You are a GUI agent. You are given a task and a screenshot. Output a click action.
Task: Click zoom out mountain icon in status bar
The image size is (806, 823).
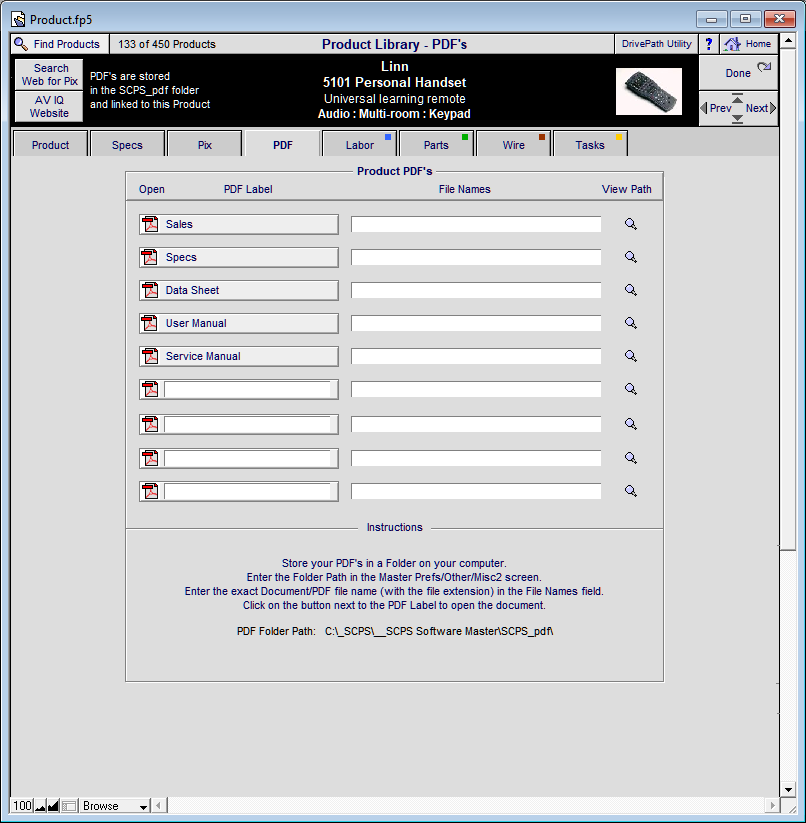click(40, 806)
